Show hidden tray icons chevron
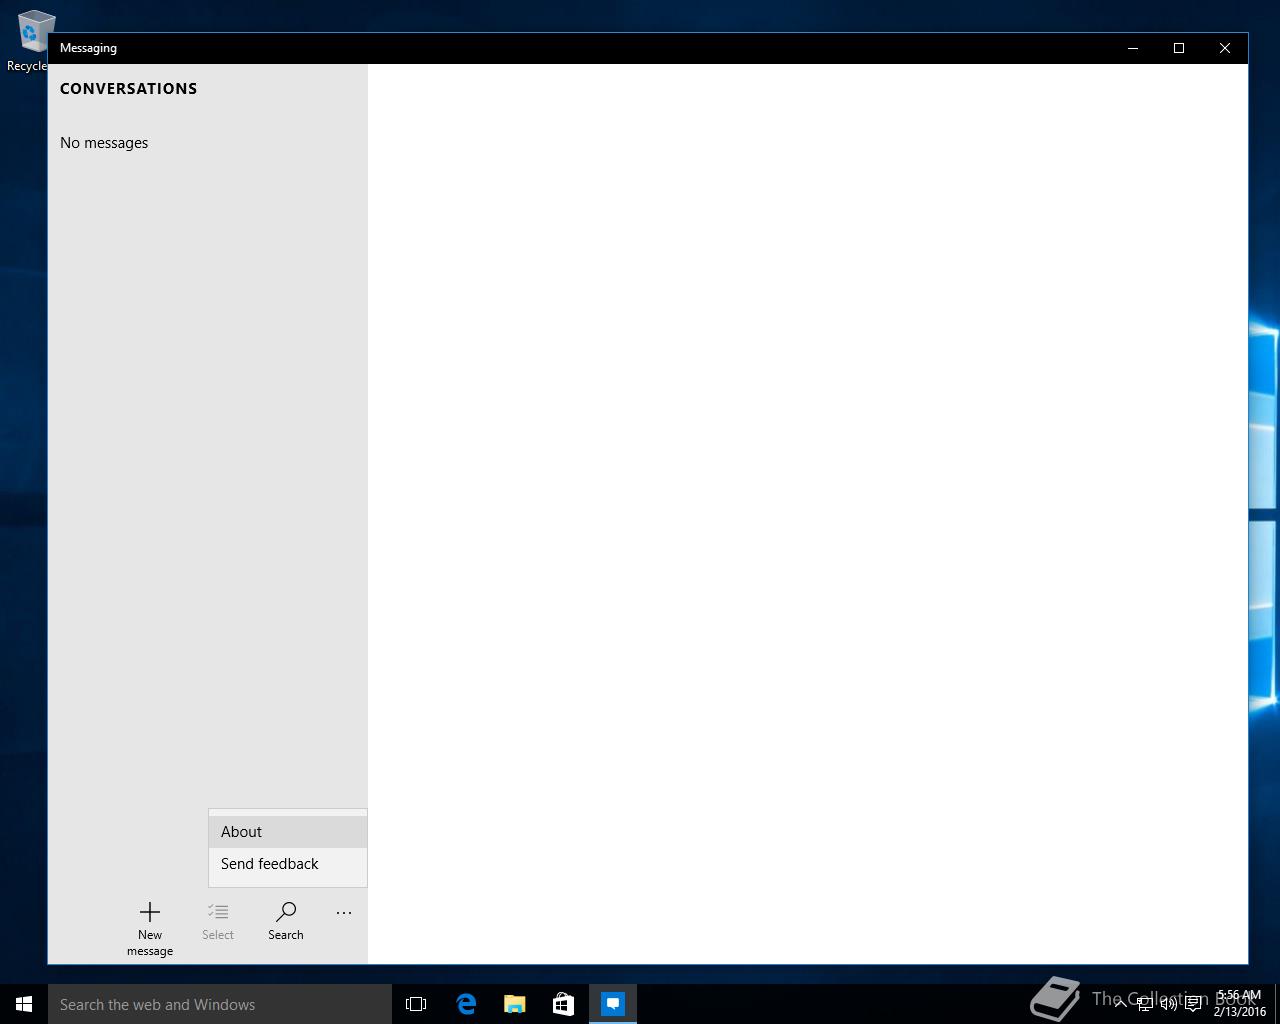 pyautogui.click(x=1121, y=1004)
